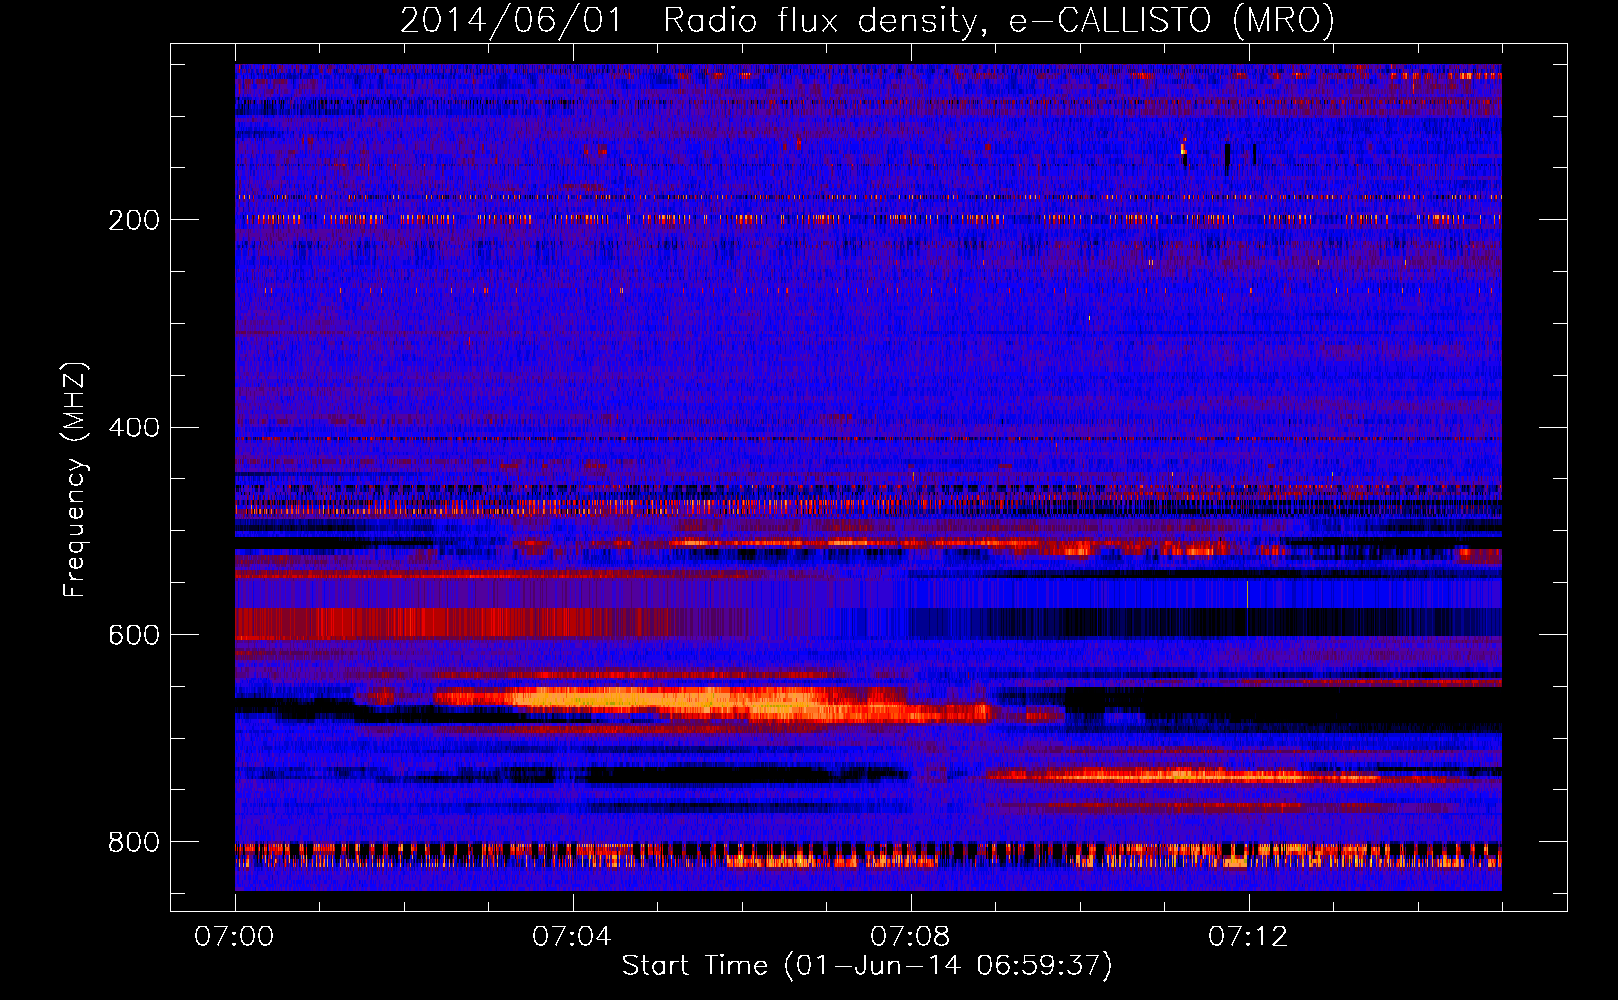This screenshot has height=1000, width=1618.
Task: Click the plot title with e-CALLISTO (MRO)
Action: click(x=867, y=20)
